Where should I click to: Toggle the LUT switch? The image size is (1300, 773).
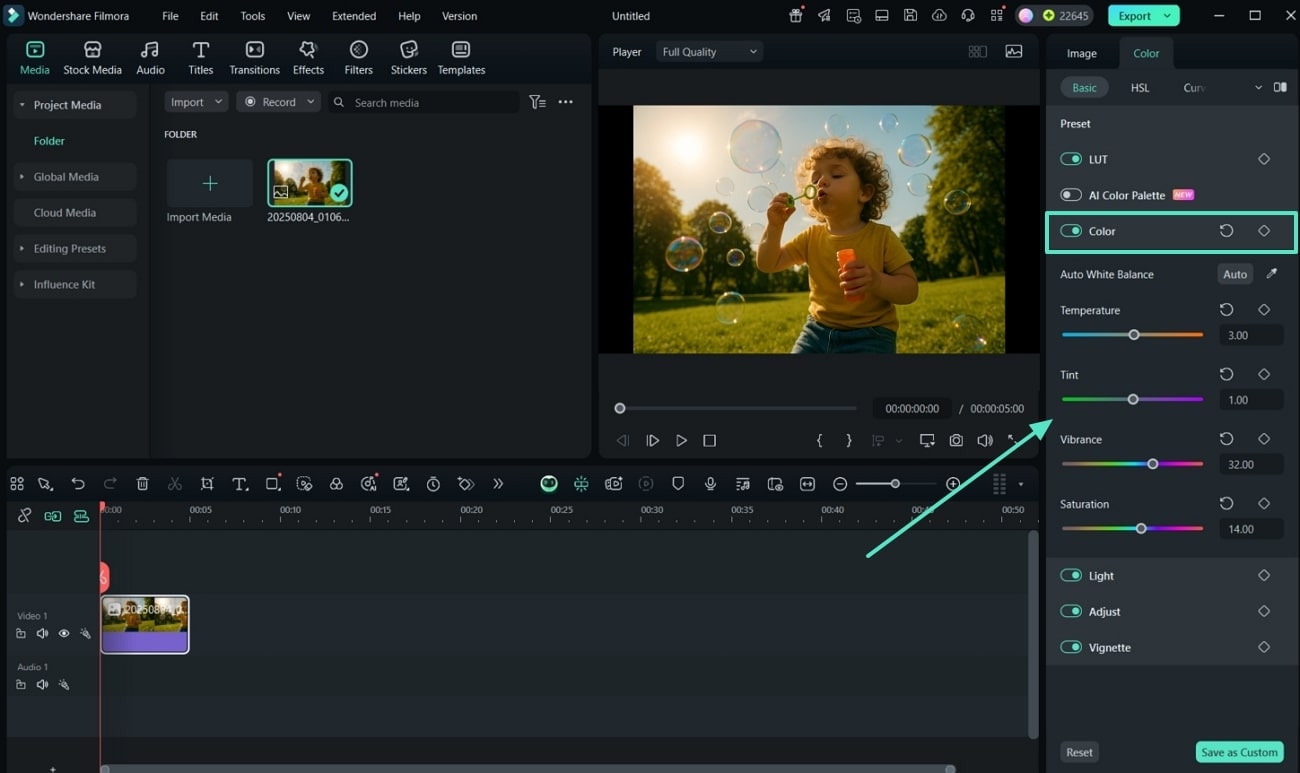click(x=1071, y=159)
